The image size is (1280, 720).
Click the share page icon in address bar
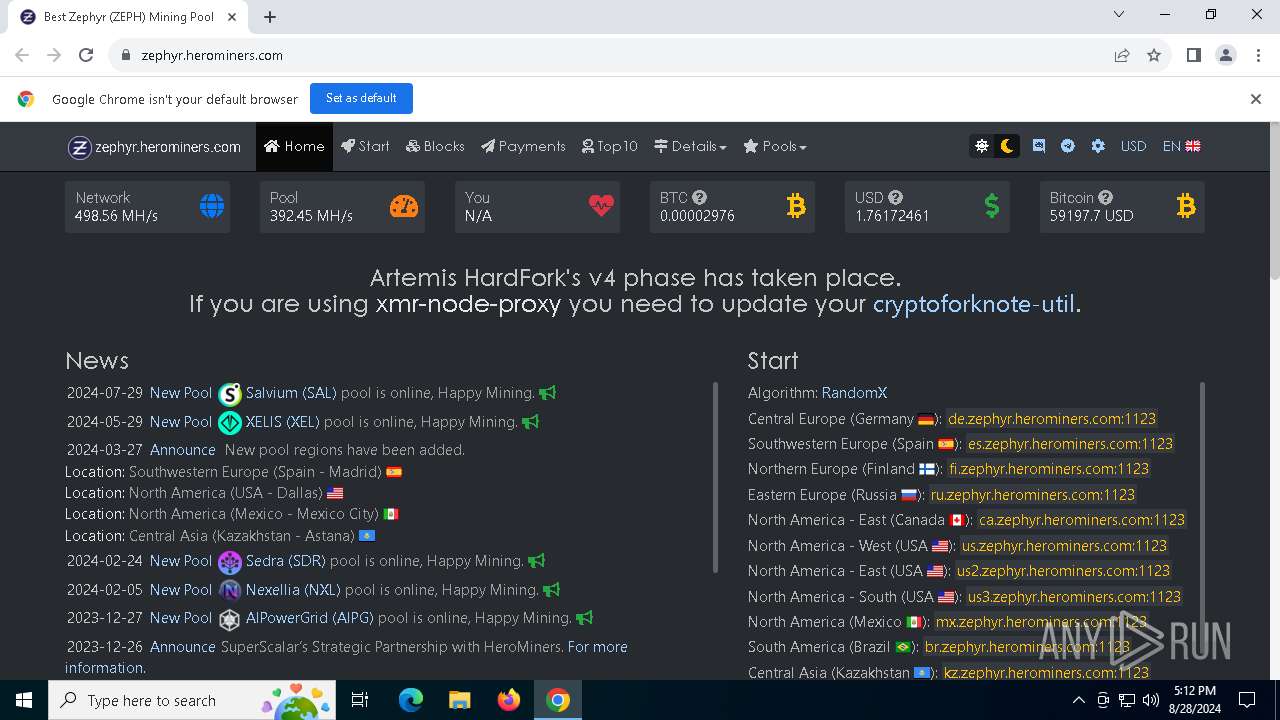(1122, 55)
